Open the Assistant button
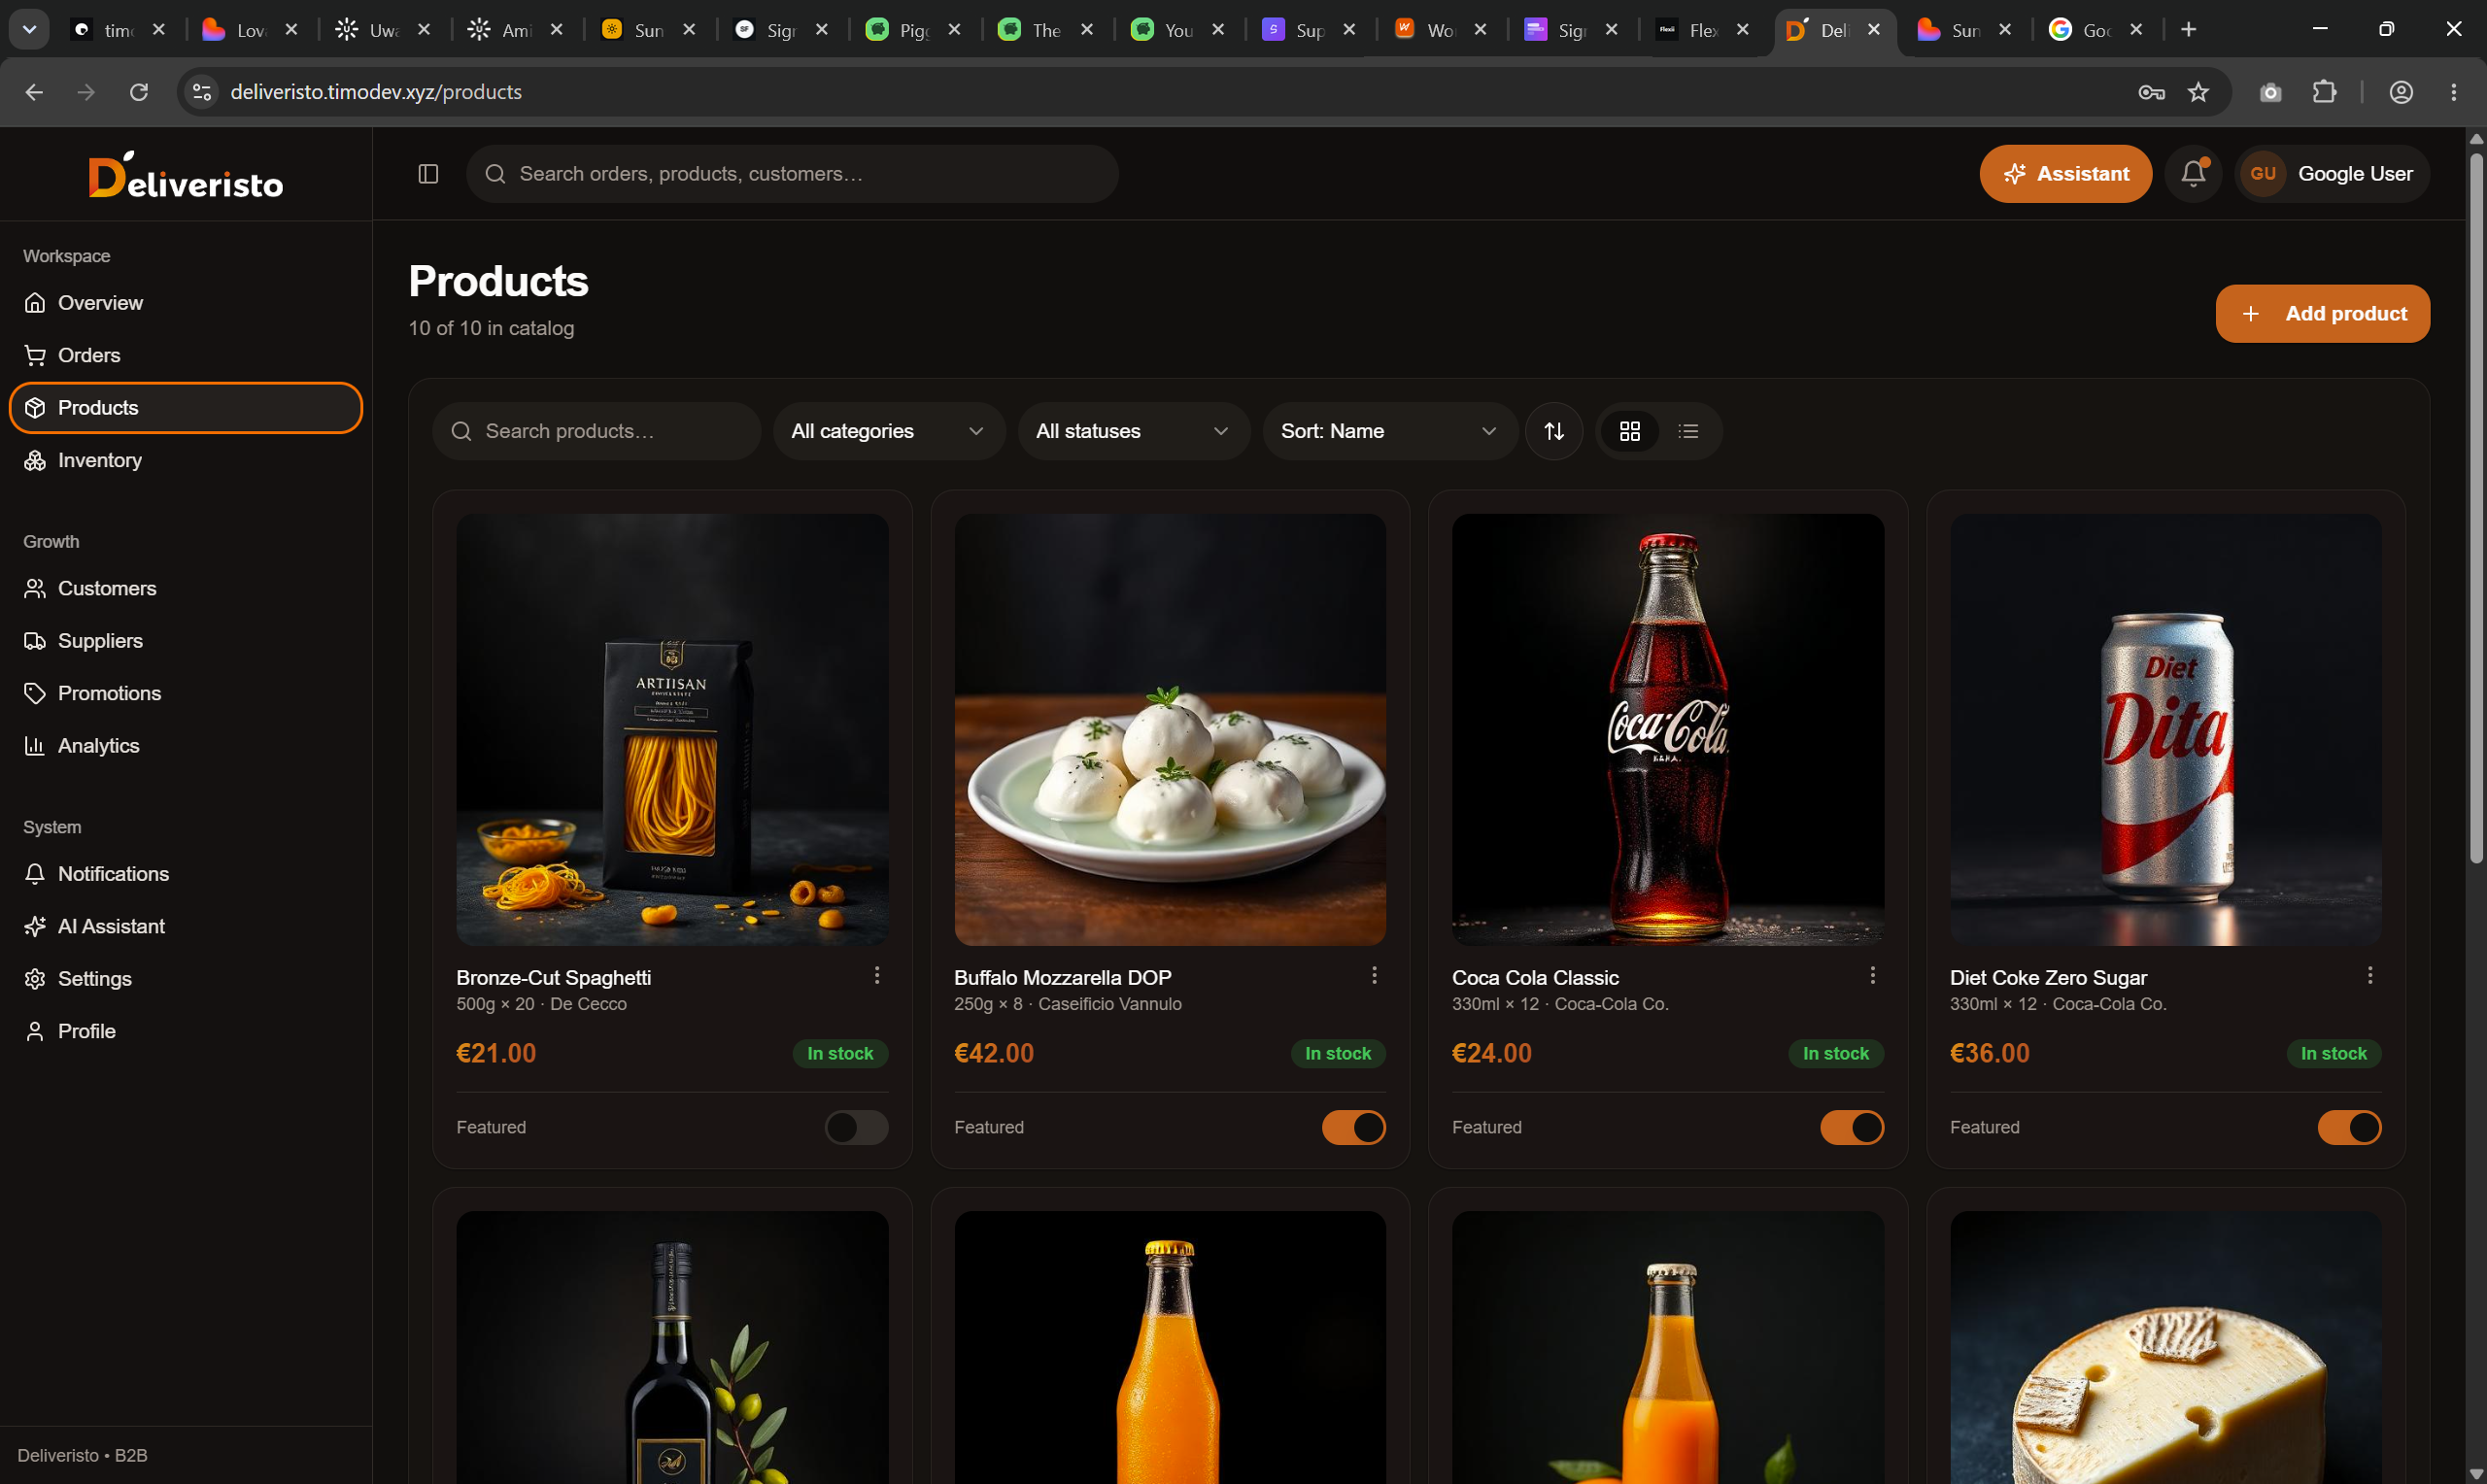Viewport: 2487px width, 1484px height. (x=2065, y=174)
